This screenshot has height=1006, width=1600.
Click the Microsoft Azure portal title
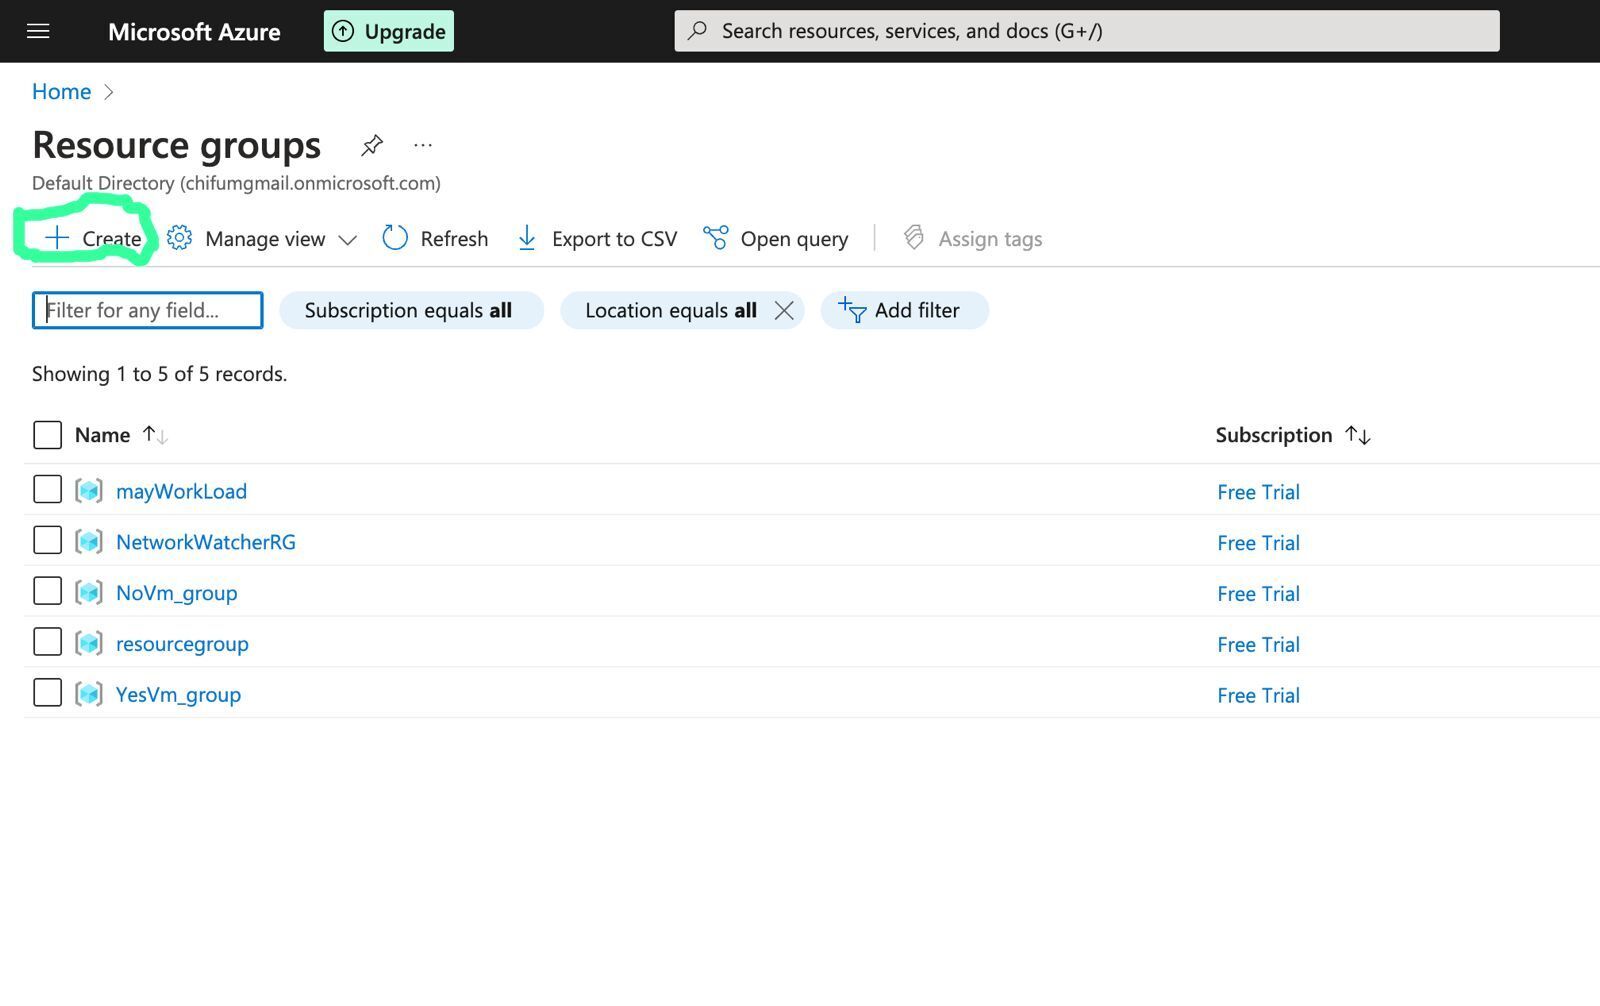click(194, 32)
